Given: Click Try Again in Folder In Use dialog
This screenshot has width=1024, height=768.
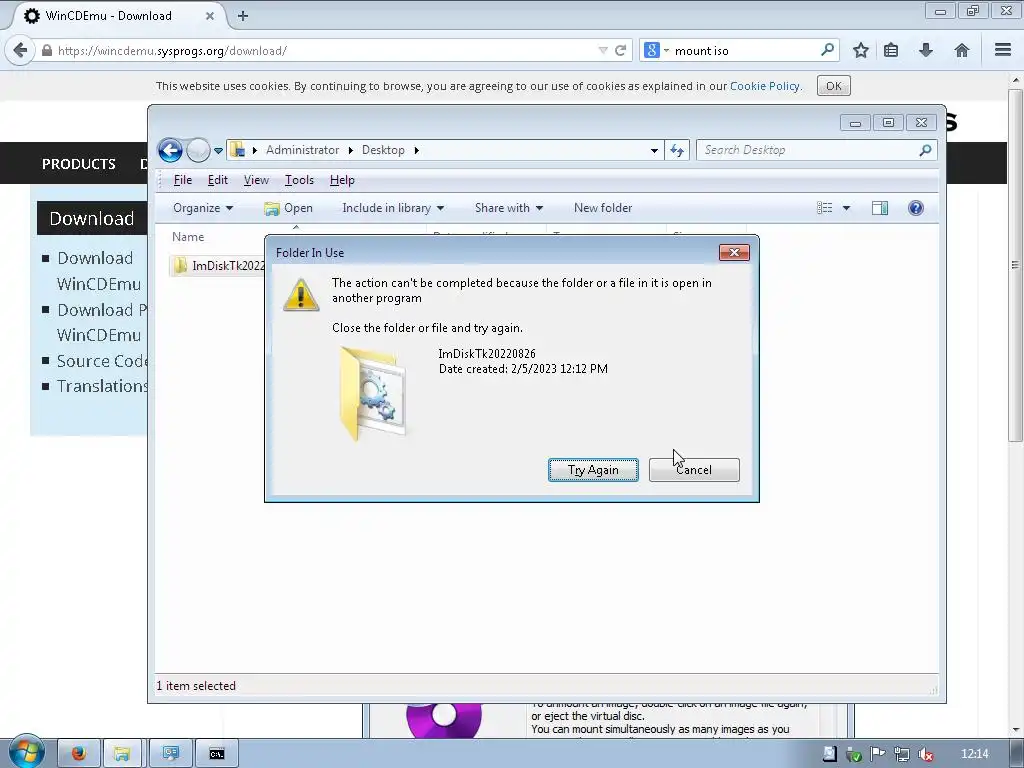Looking at the screenshot, I should point(593,470).
